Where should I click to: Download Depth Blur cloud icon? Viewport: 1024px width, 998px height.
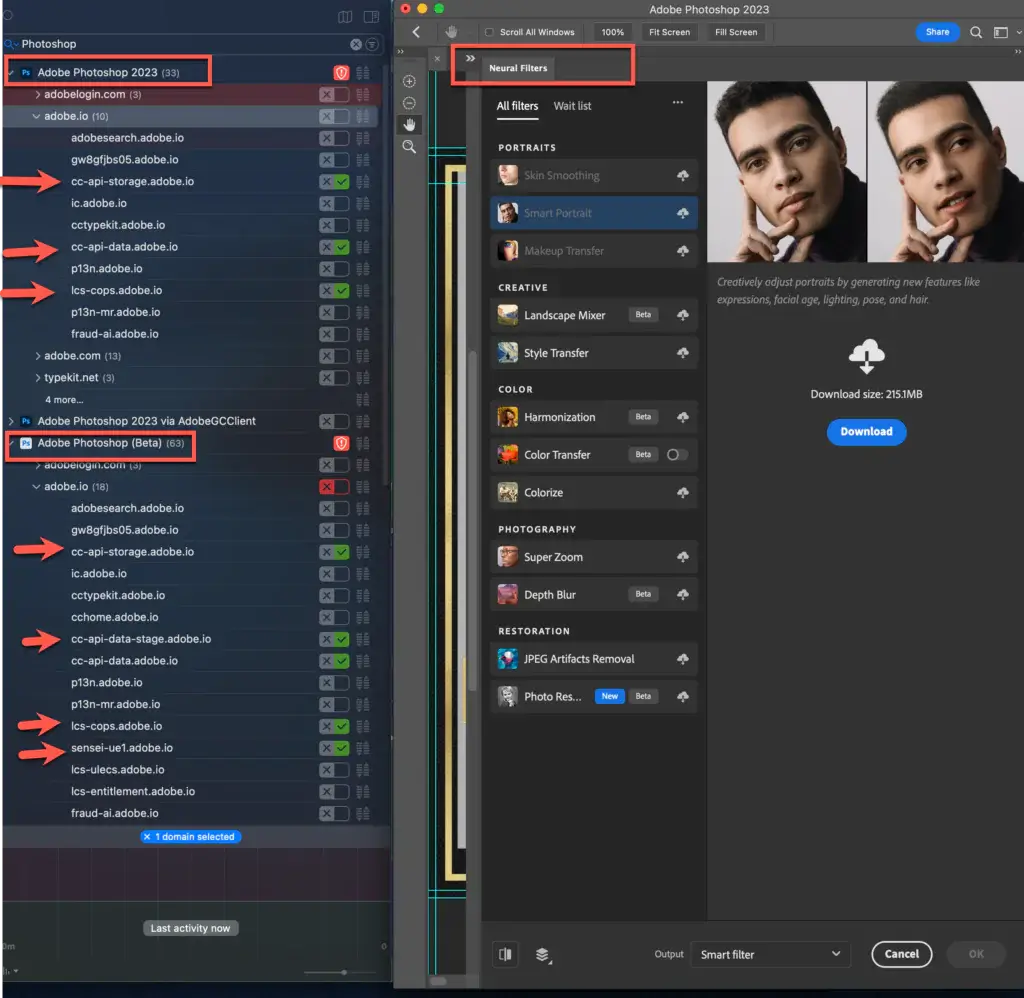(682, 594)
